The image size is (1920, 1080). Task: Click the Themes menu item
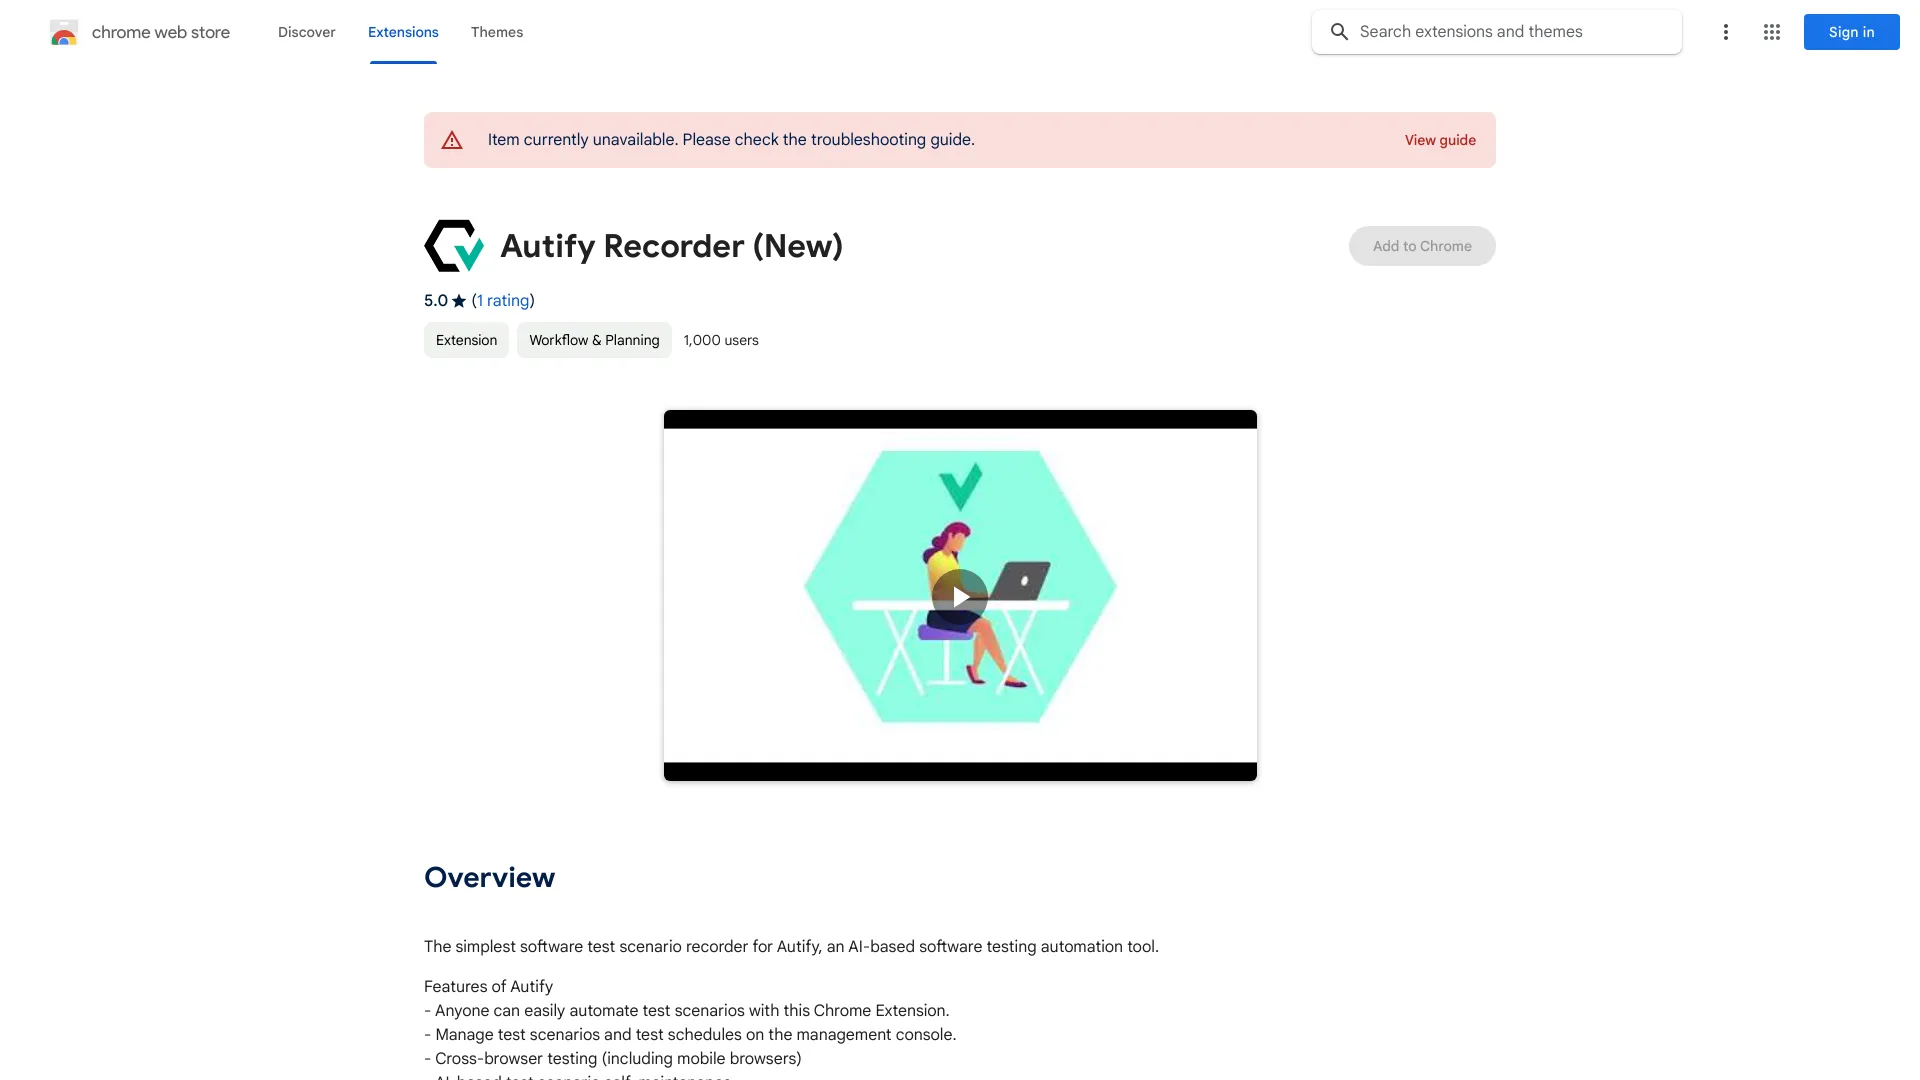pyautogui.click(x=497, y=32)
